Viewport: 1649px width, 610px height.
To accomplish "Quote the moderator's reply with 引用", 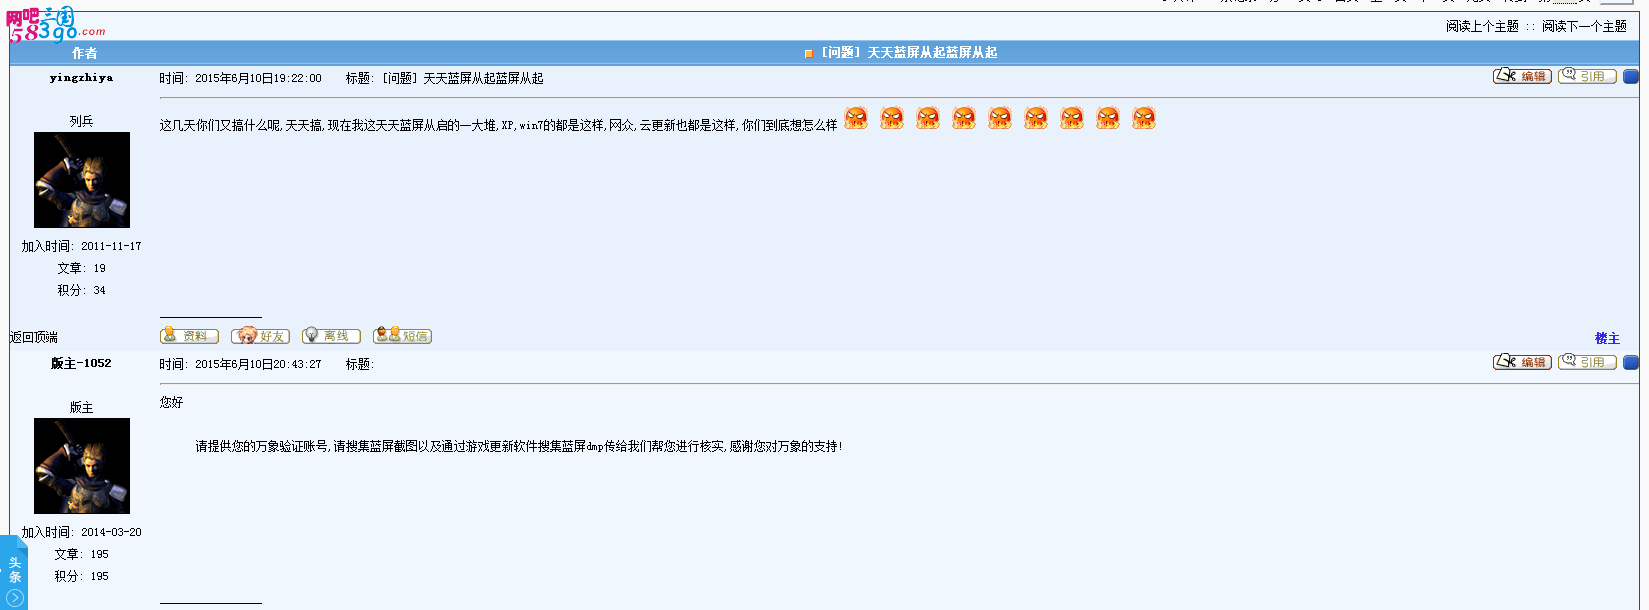I will [x=1587, y=362].
